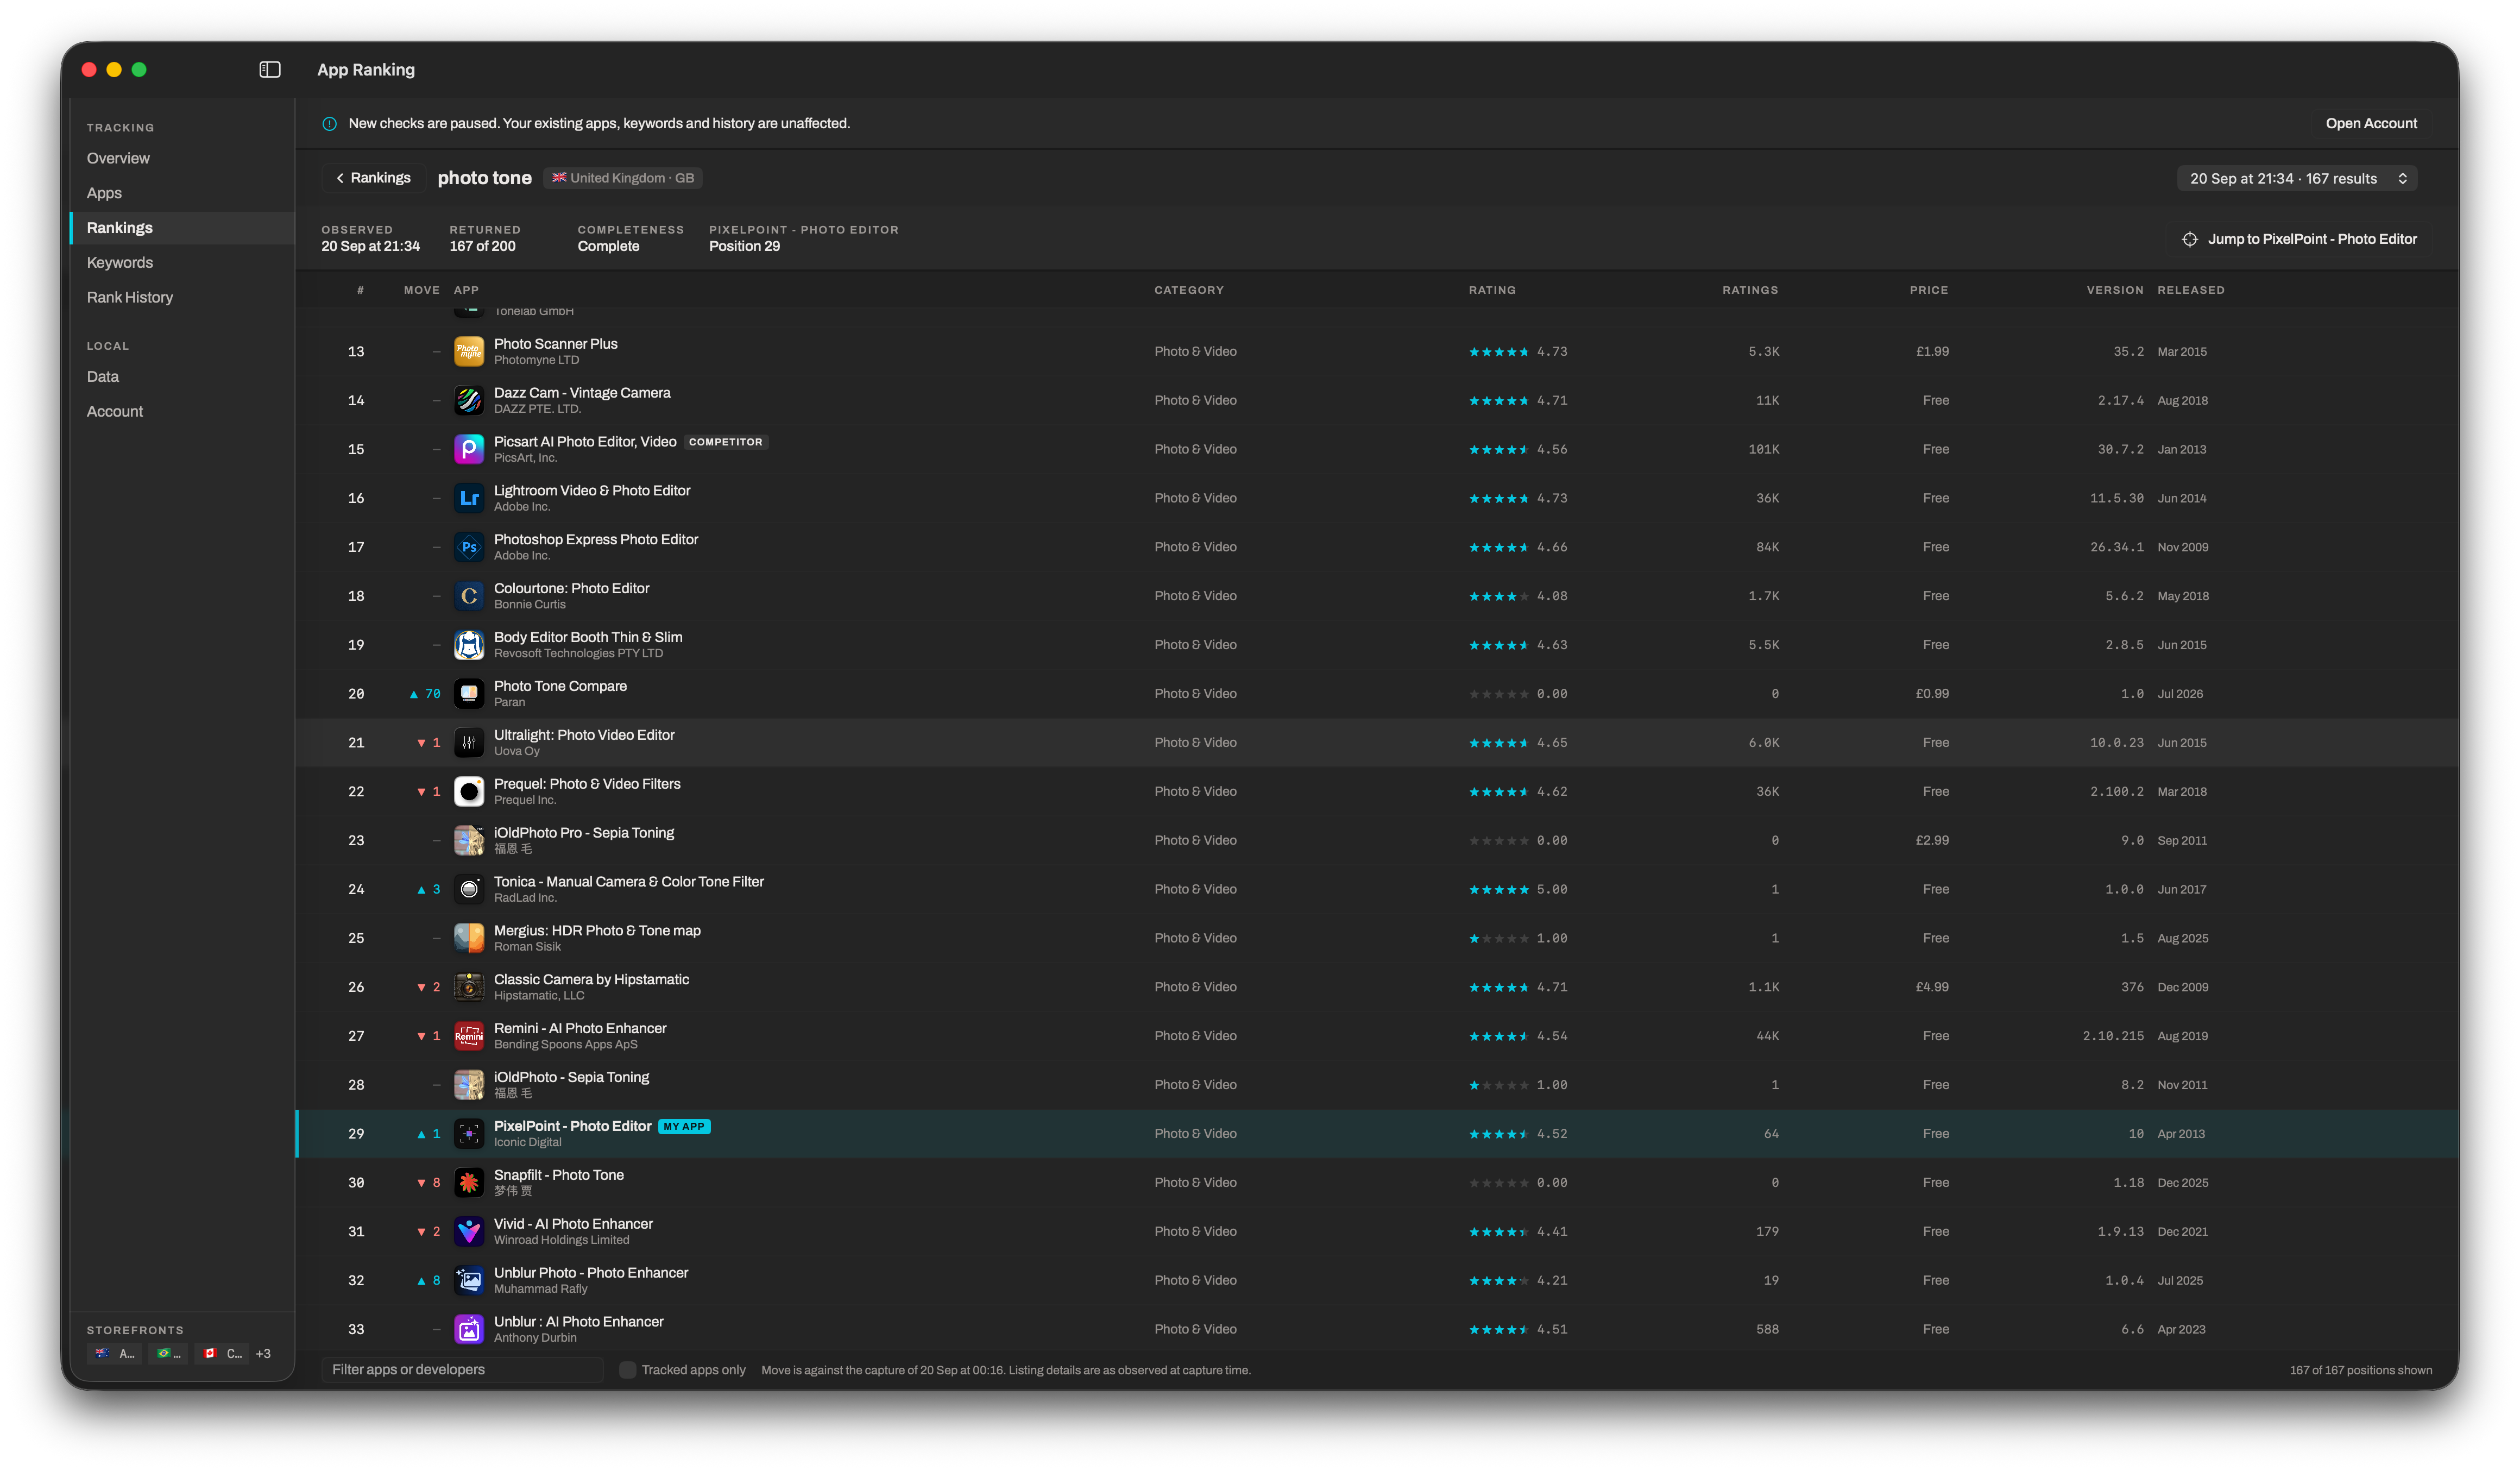The width and height of the screenshot is (2520, 1471).
Task: Click the PixelPoint app icon
Action: [469, 1134]
